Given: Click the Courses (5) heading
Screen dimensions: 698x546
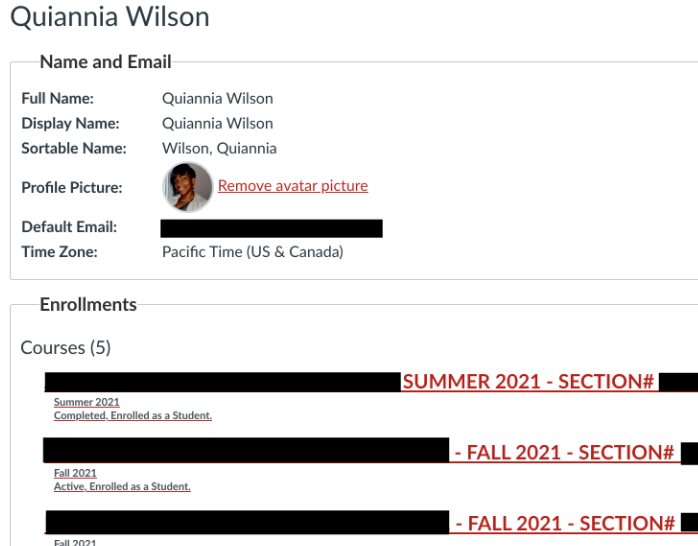Looking at the screenshot, I should [x=66, y=348].
